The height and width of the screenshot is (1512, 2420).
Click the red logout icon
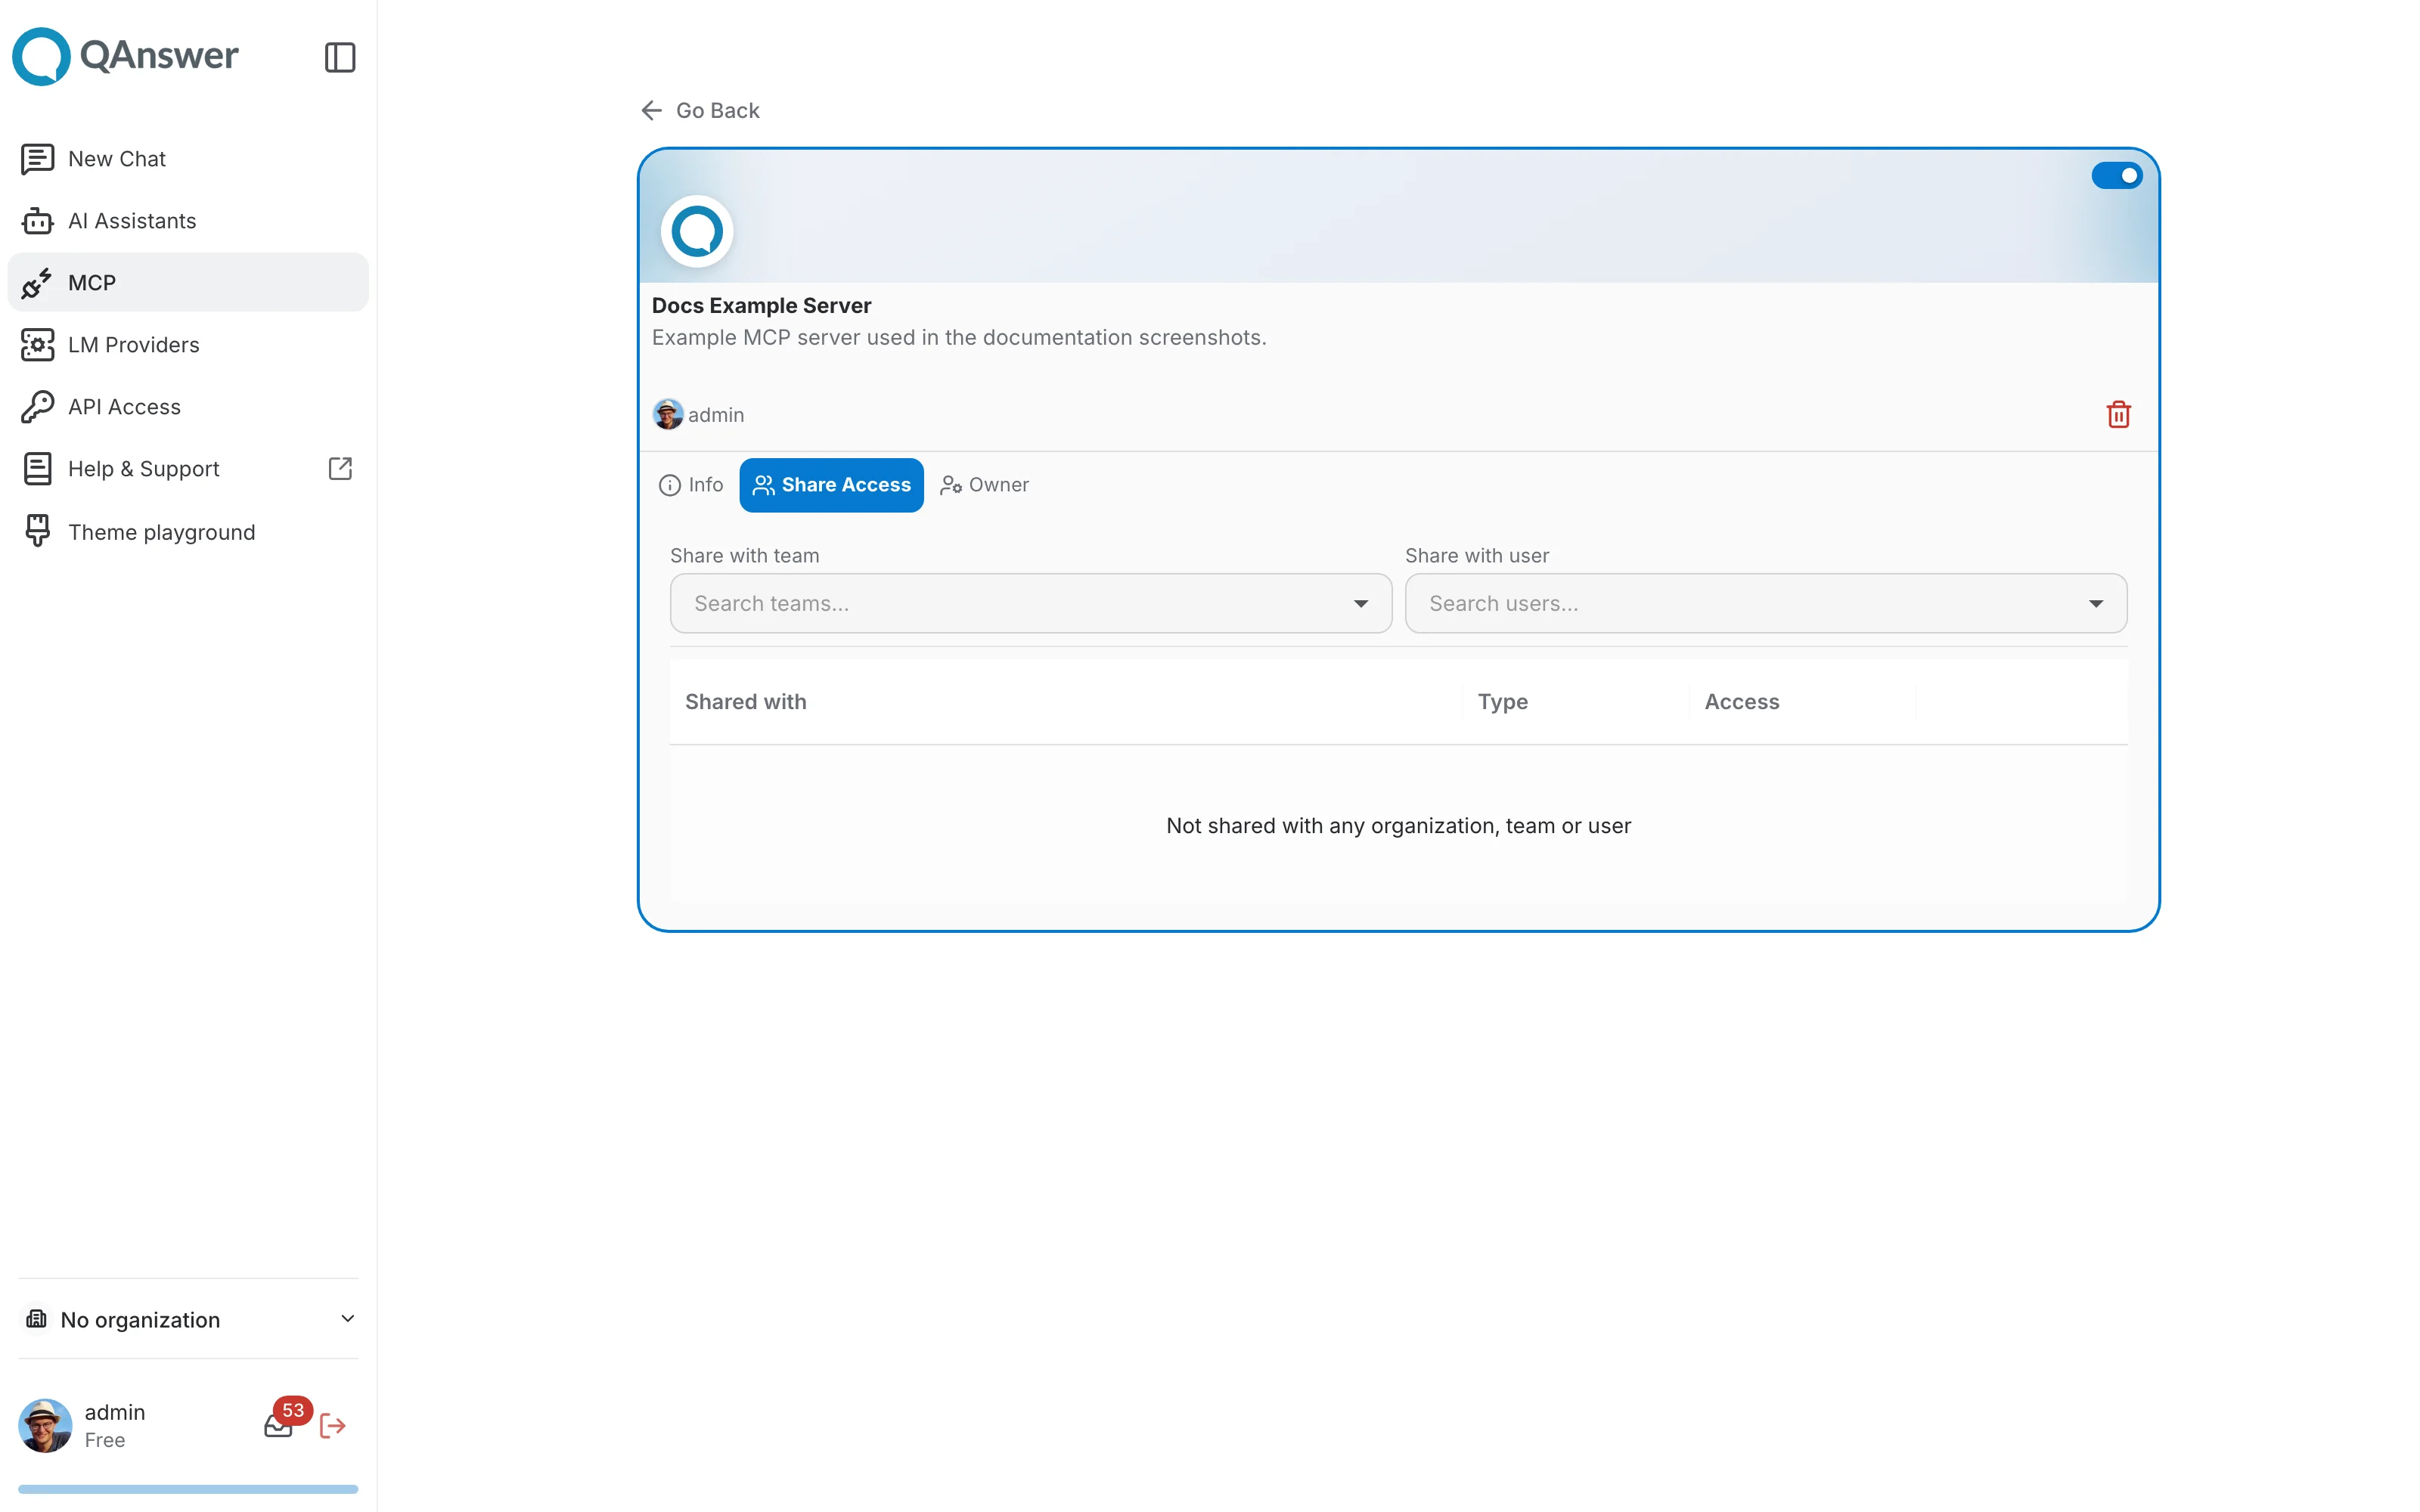[x=333, y=1426]
